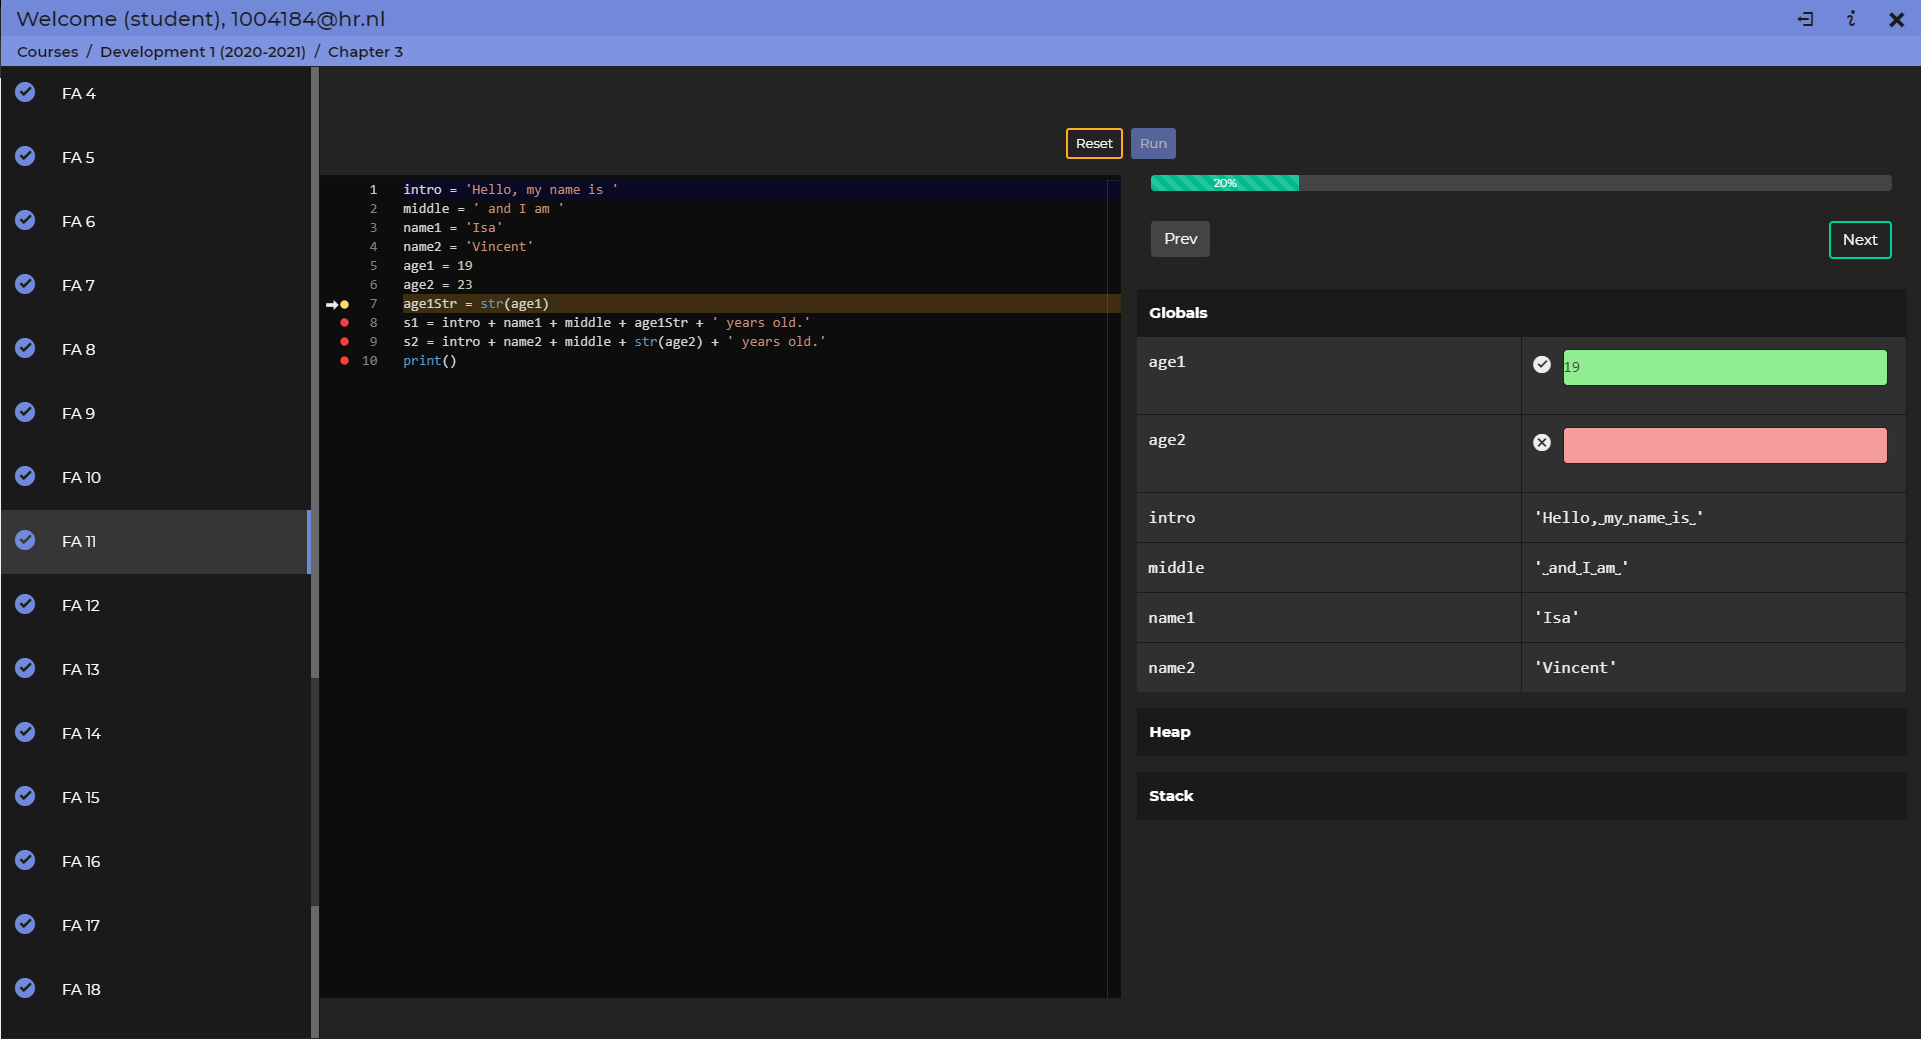Expand the Stack section header
Screen dimensions: 1921x1039
coord(1521,796)
